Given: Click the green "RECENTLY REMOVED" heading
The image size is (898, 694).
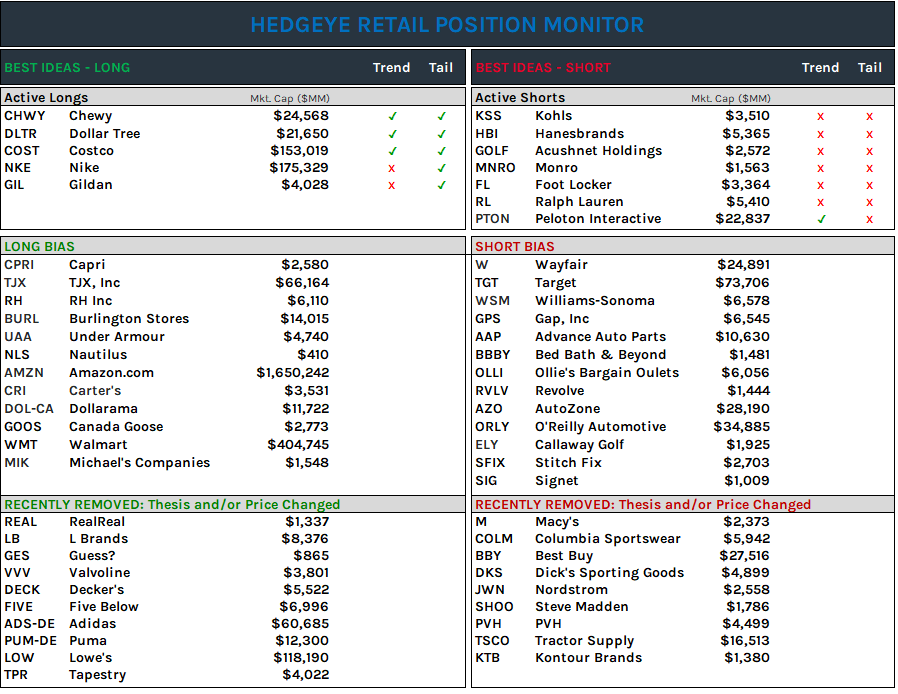Looking at the screenshot, I should click(x=172, y=504).
